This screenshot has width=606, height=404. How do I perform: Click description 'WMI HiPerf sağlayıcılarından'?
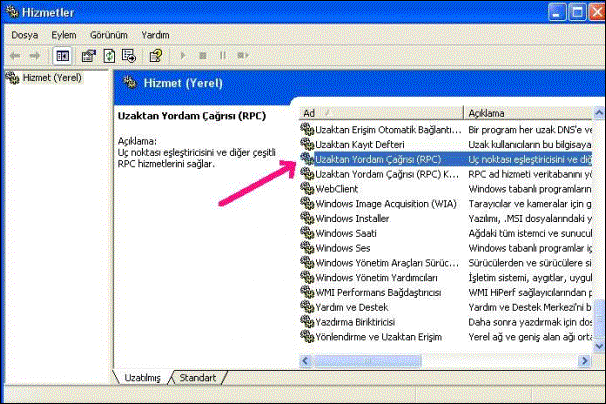coord(530,293)
